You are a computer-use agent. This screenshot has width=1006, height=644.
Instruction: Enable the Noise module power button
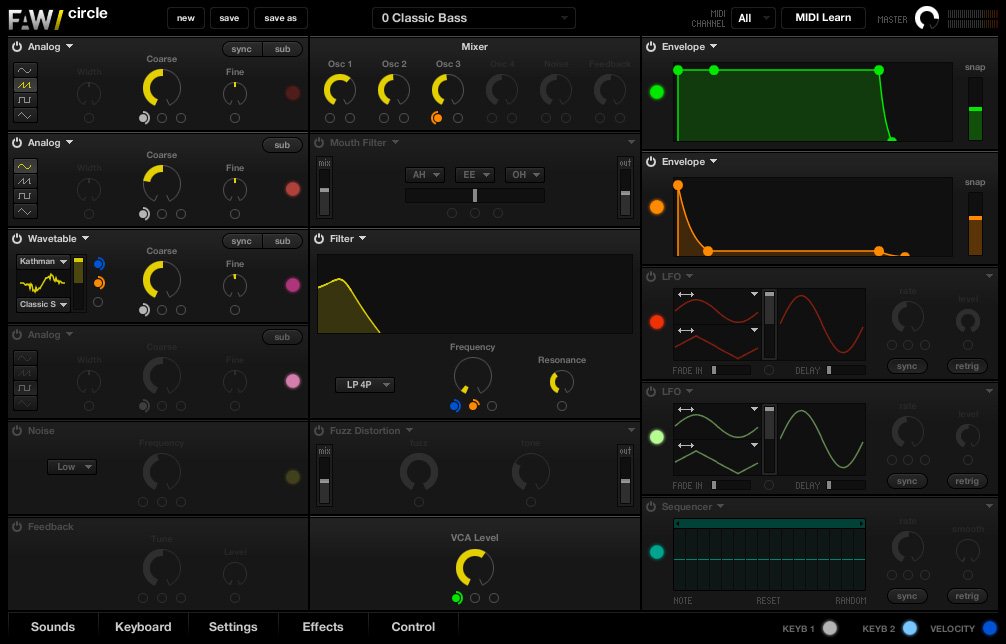[17, 431]
